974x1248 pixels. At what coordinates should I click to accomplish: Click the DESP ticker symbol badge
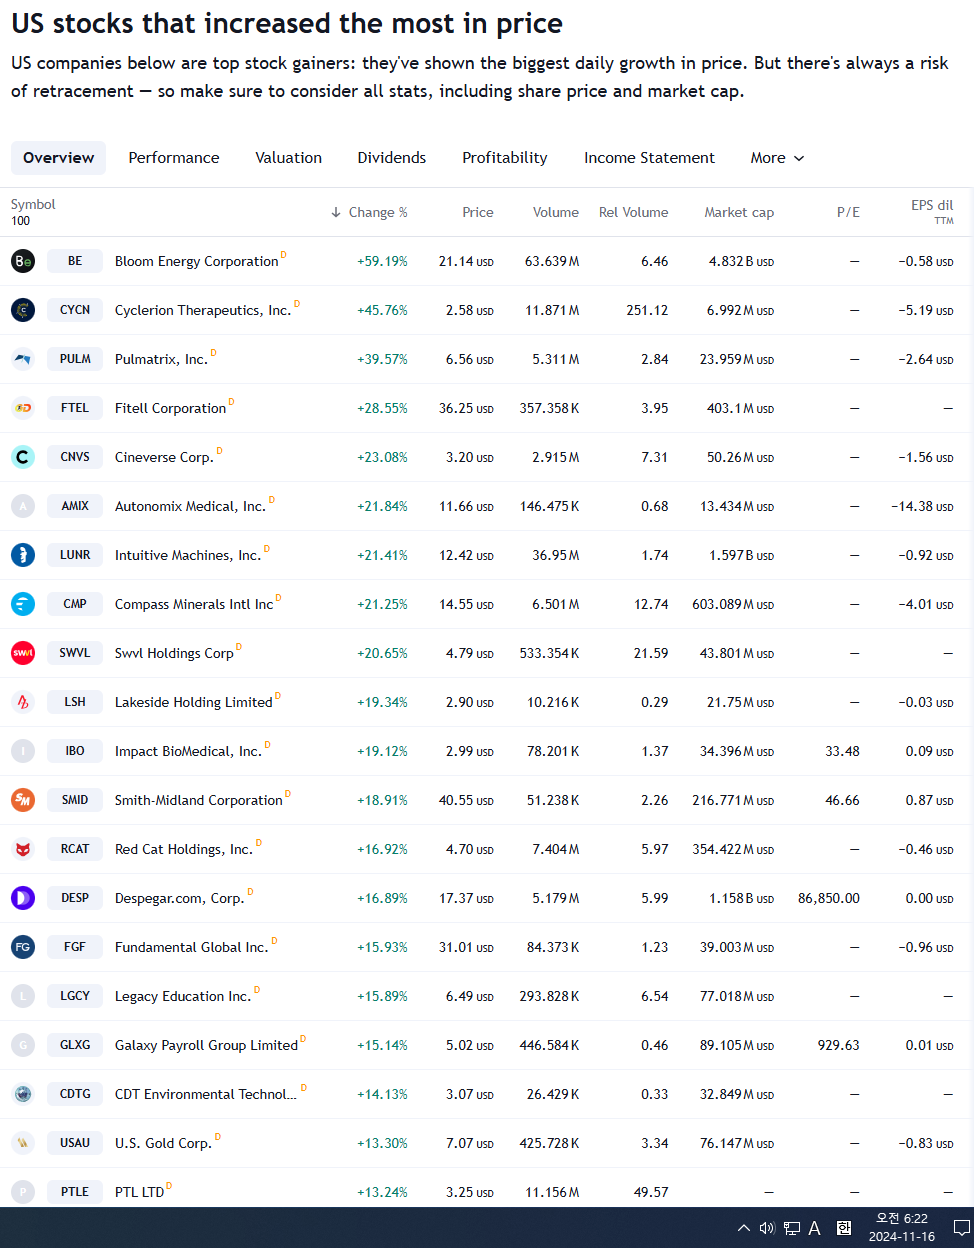click(x=75, y=898)
